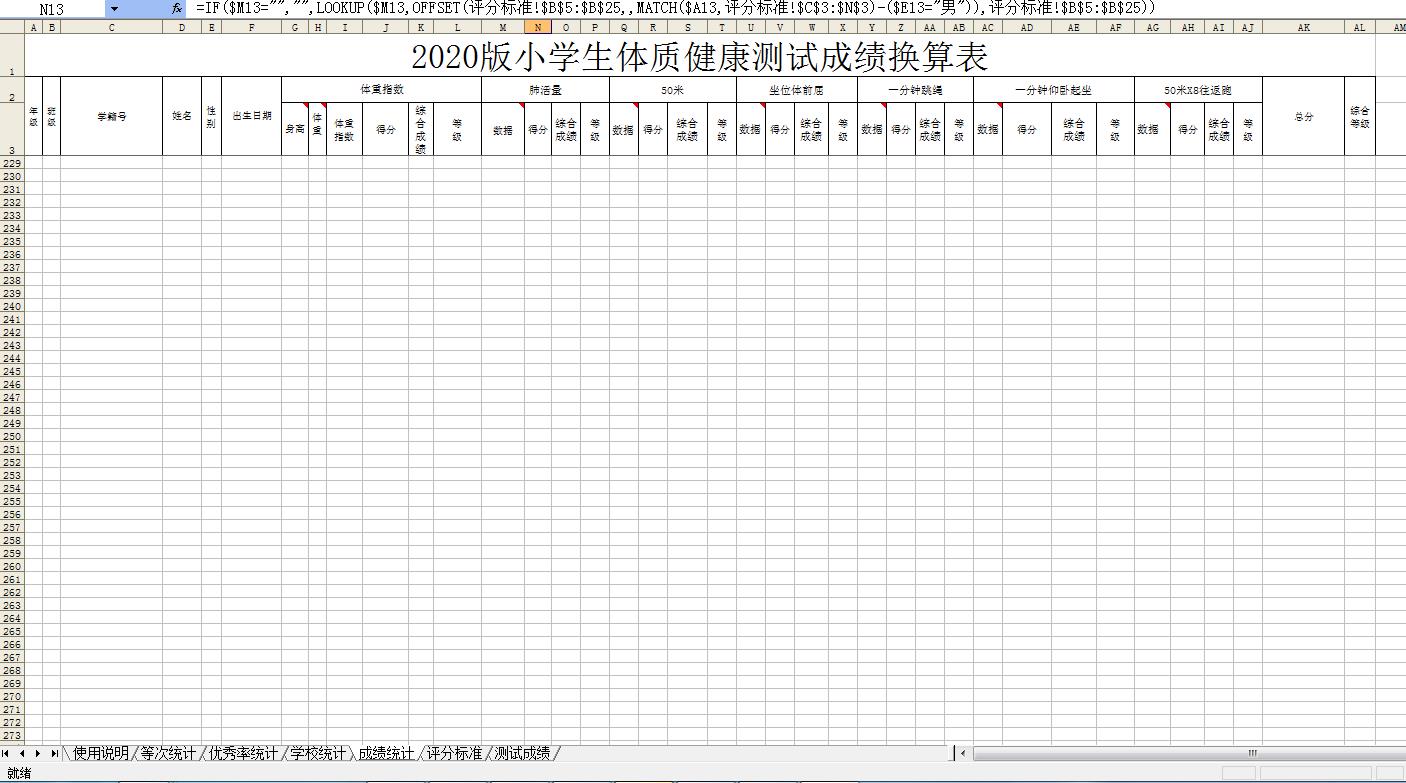Viewport: 1406px width, 783px height.
Task: Click the Name Box showing N13
Action: [55, 9]
